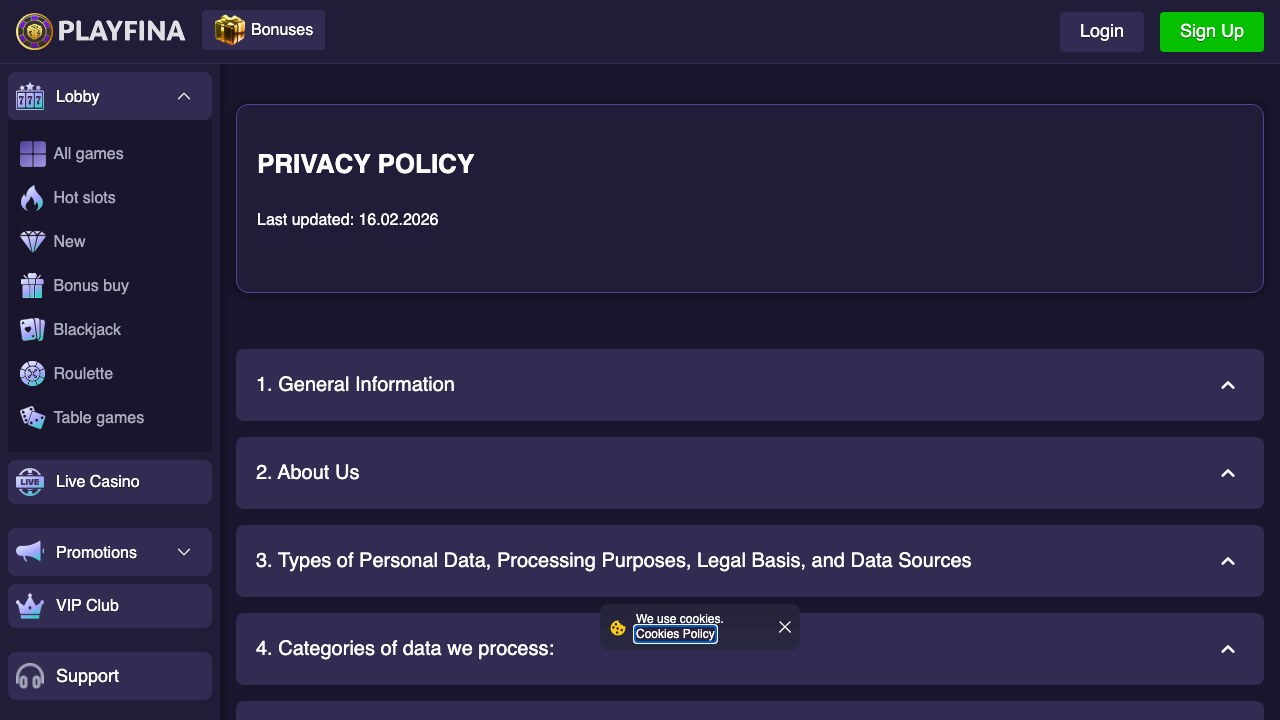Viewport: 1280px width, 720px height.
Task: Click the Login button
Action: click(x=1102, y=32)
